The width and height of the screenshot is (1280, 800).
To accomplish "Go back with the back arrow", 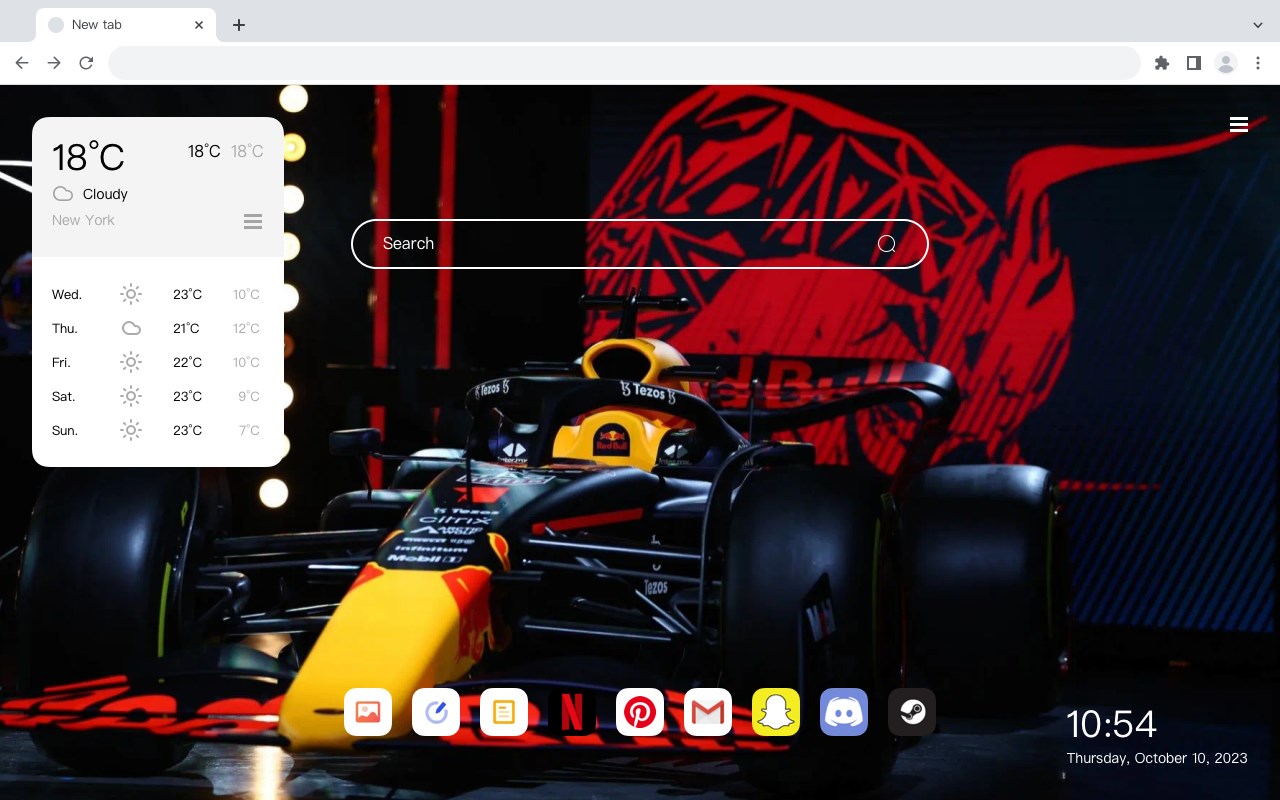I will coord(22,63).
